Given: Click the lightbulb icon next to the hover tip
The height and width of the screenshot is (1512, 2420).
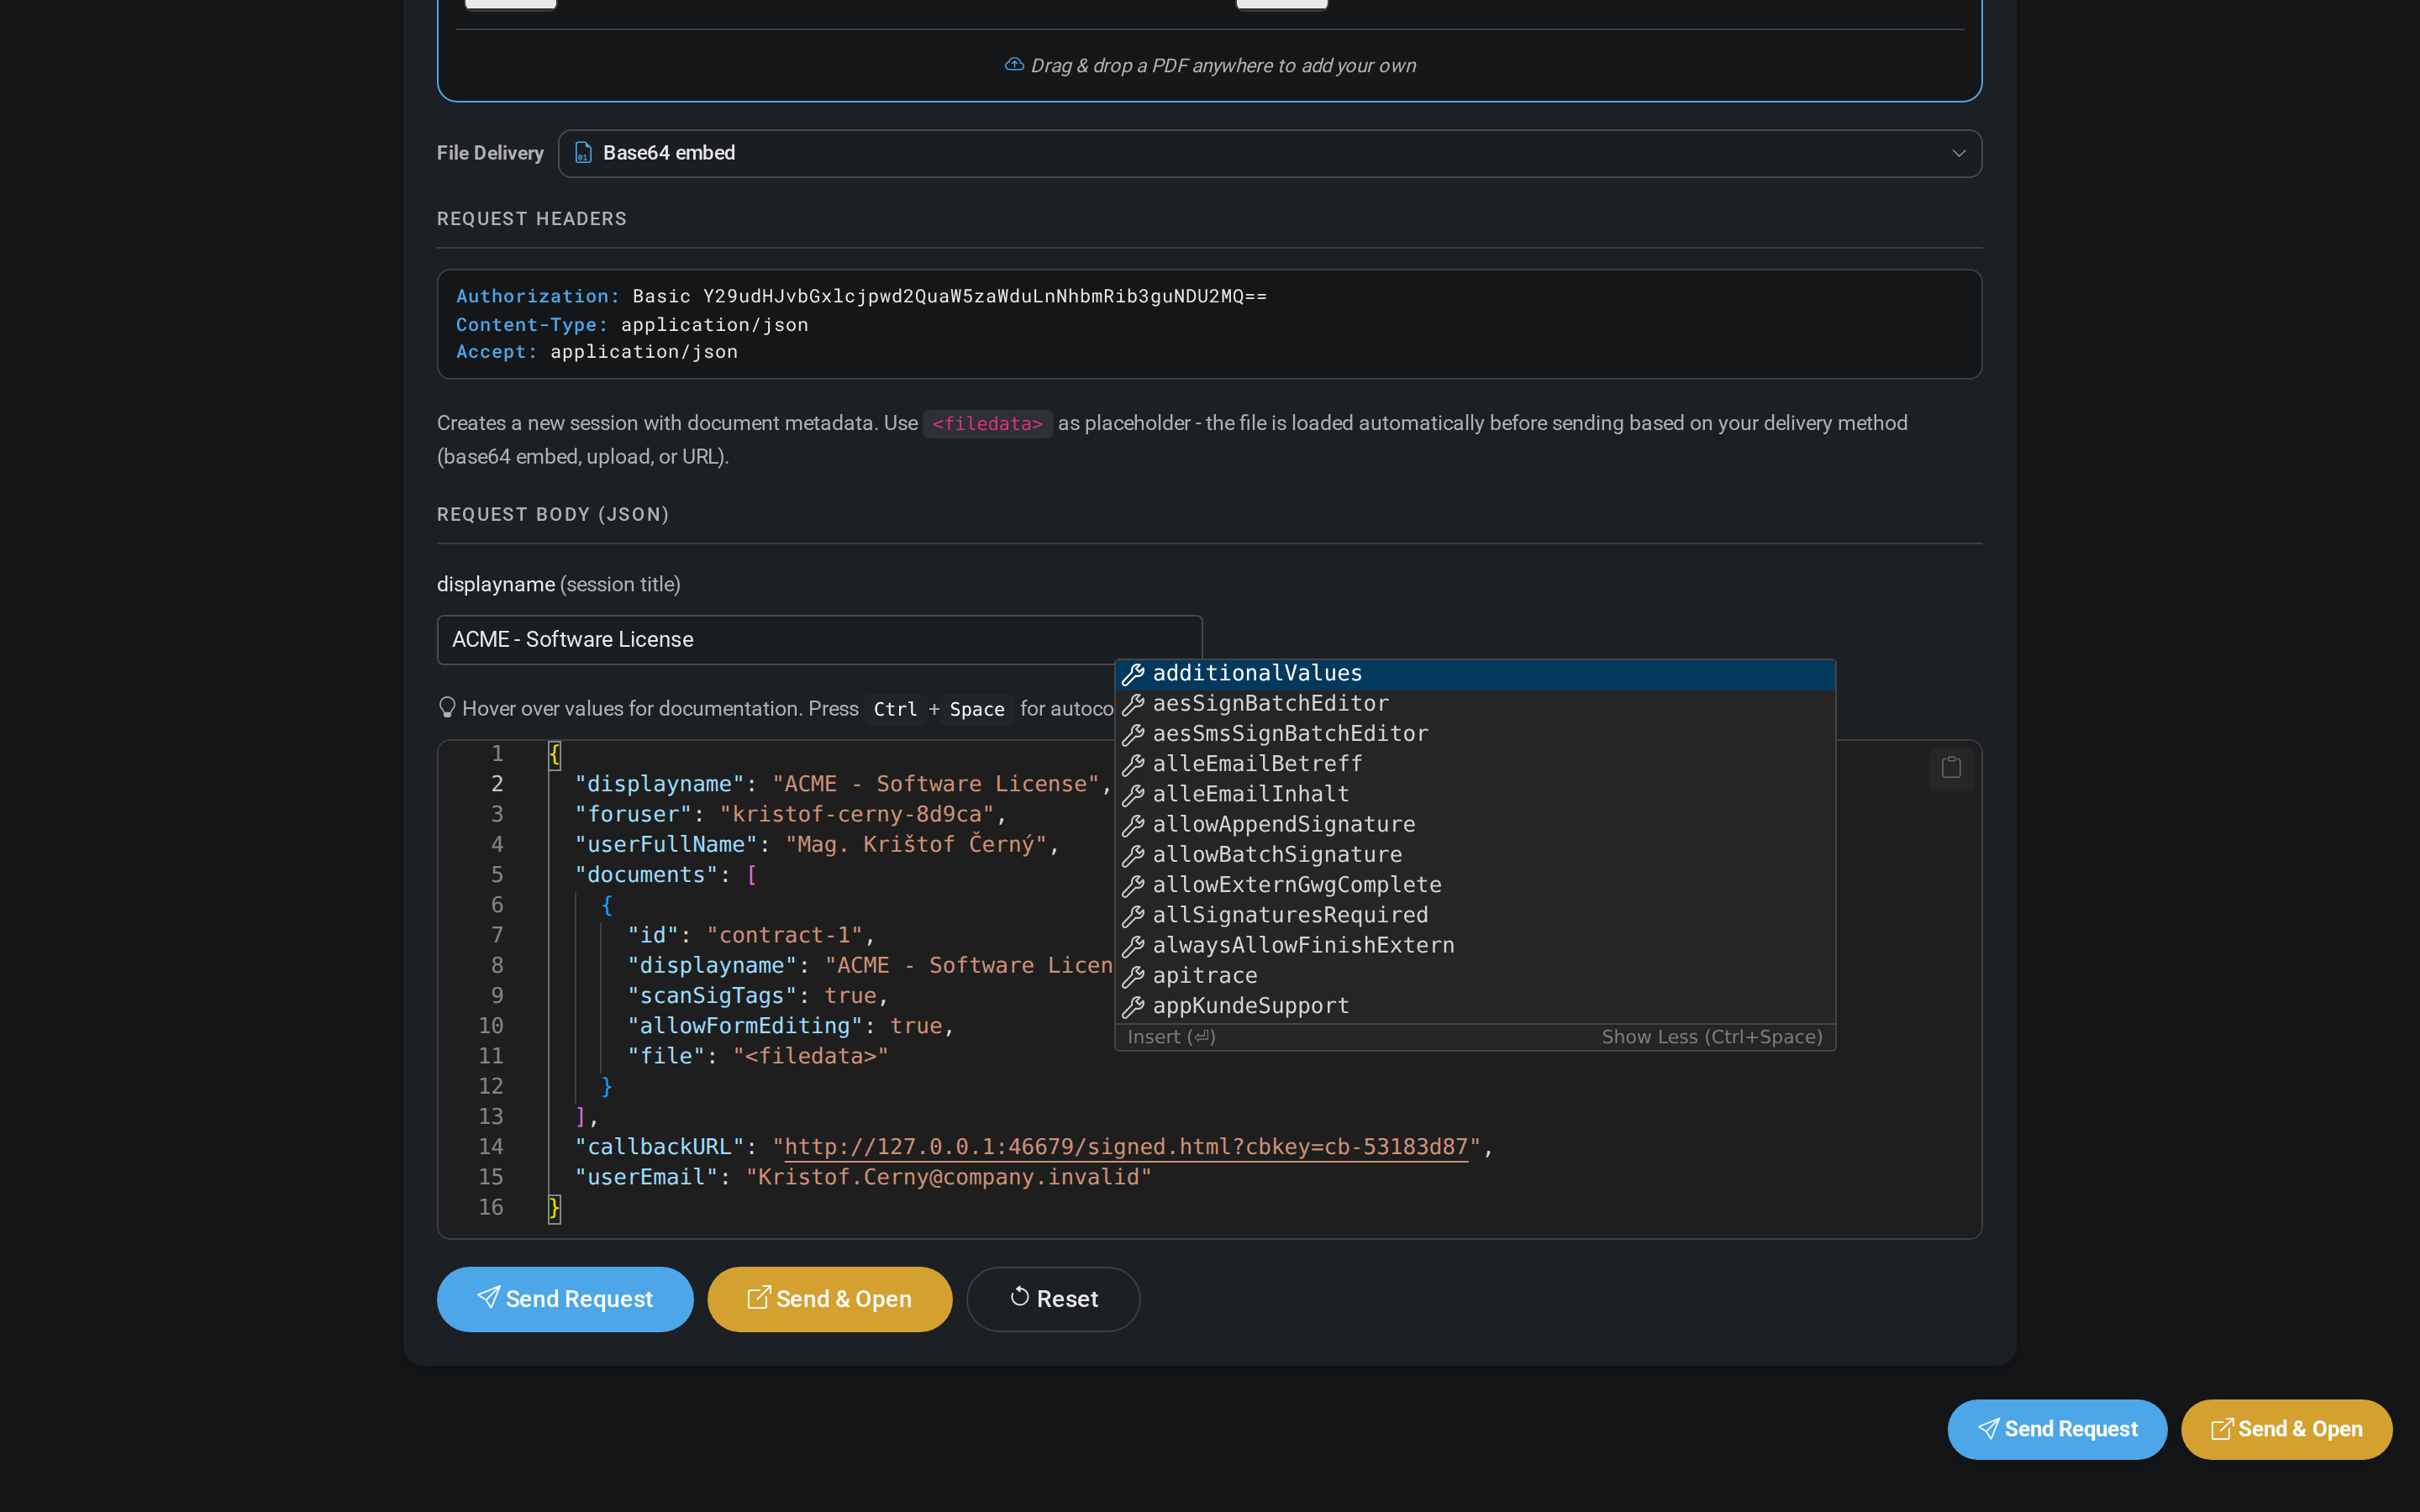Looking at the screenshot, I should pos(447,707).
